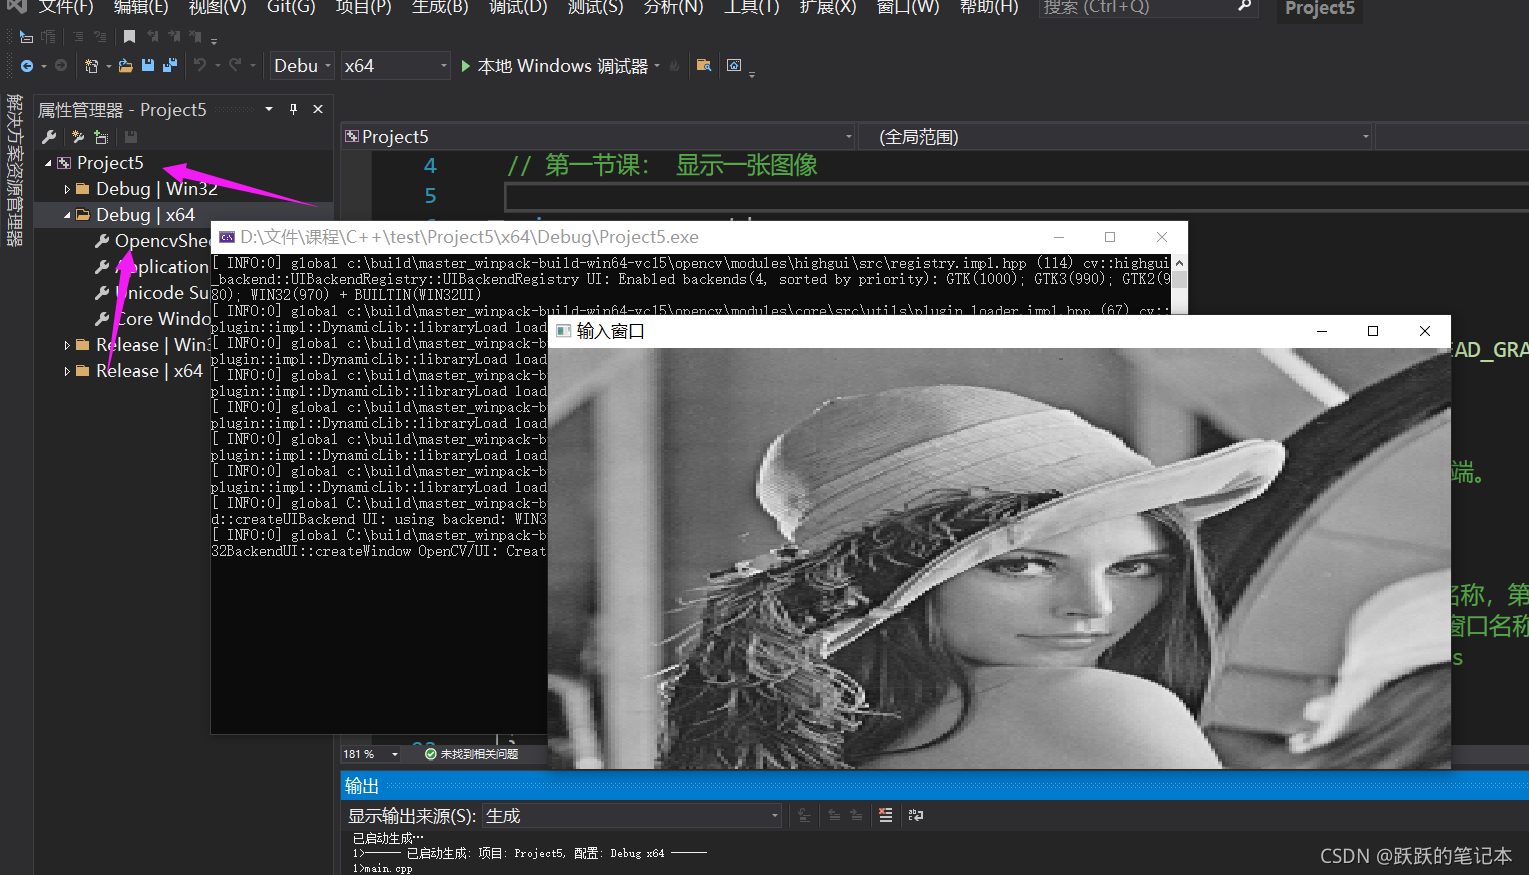Open the 视图(V) menu
This screenshot has width=1529, height=875.
click(217, 7)
